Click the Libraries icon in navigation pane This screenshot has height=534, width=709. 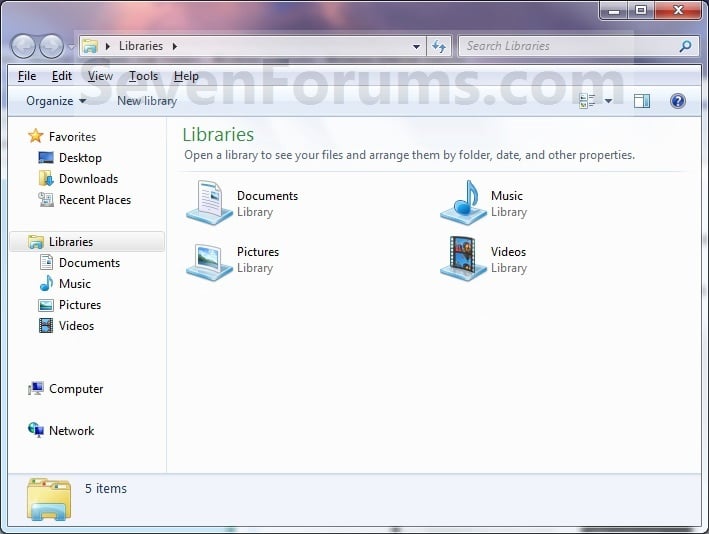[x=35, y=242]
